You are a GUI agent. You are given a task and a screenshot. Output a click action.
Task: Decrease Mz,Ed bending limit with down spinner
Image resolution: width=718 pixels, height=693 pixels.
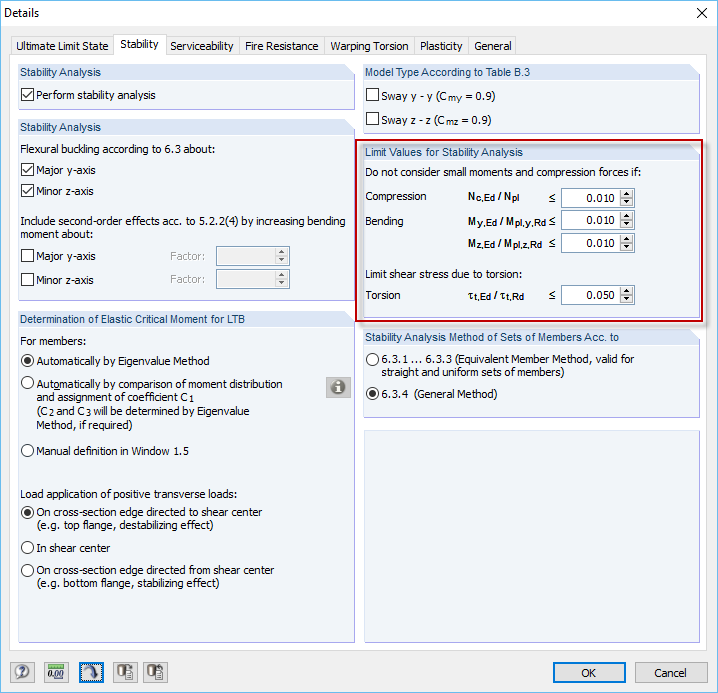pos(626,247)
